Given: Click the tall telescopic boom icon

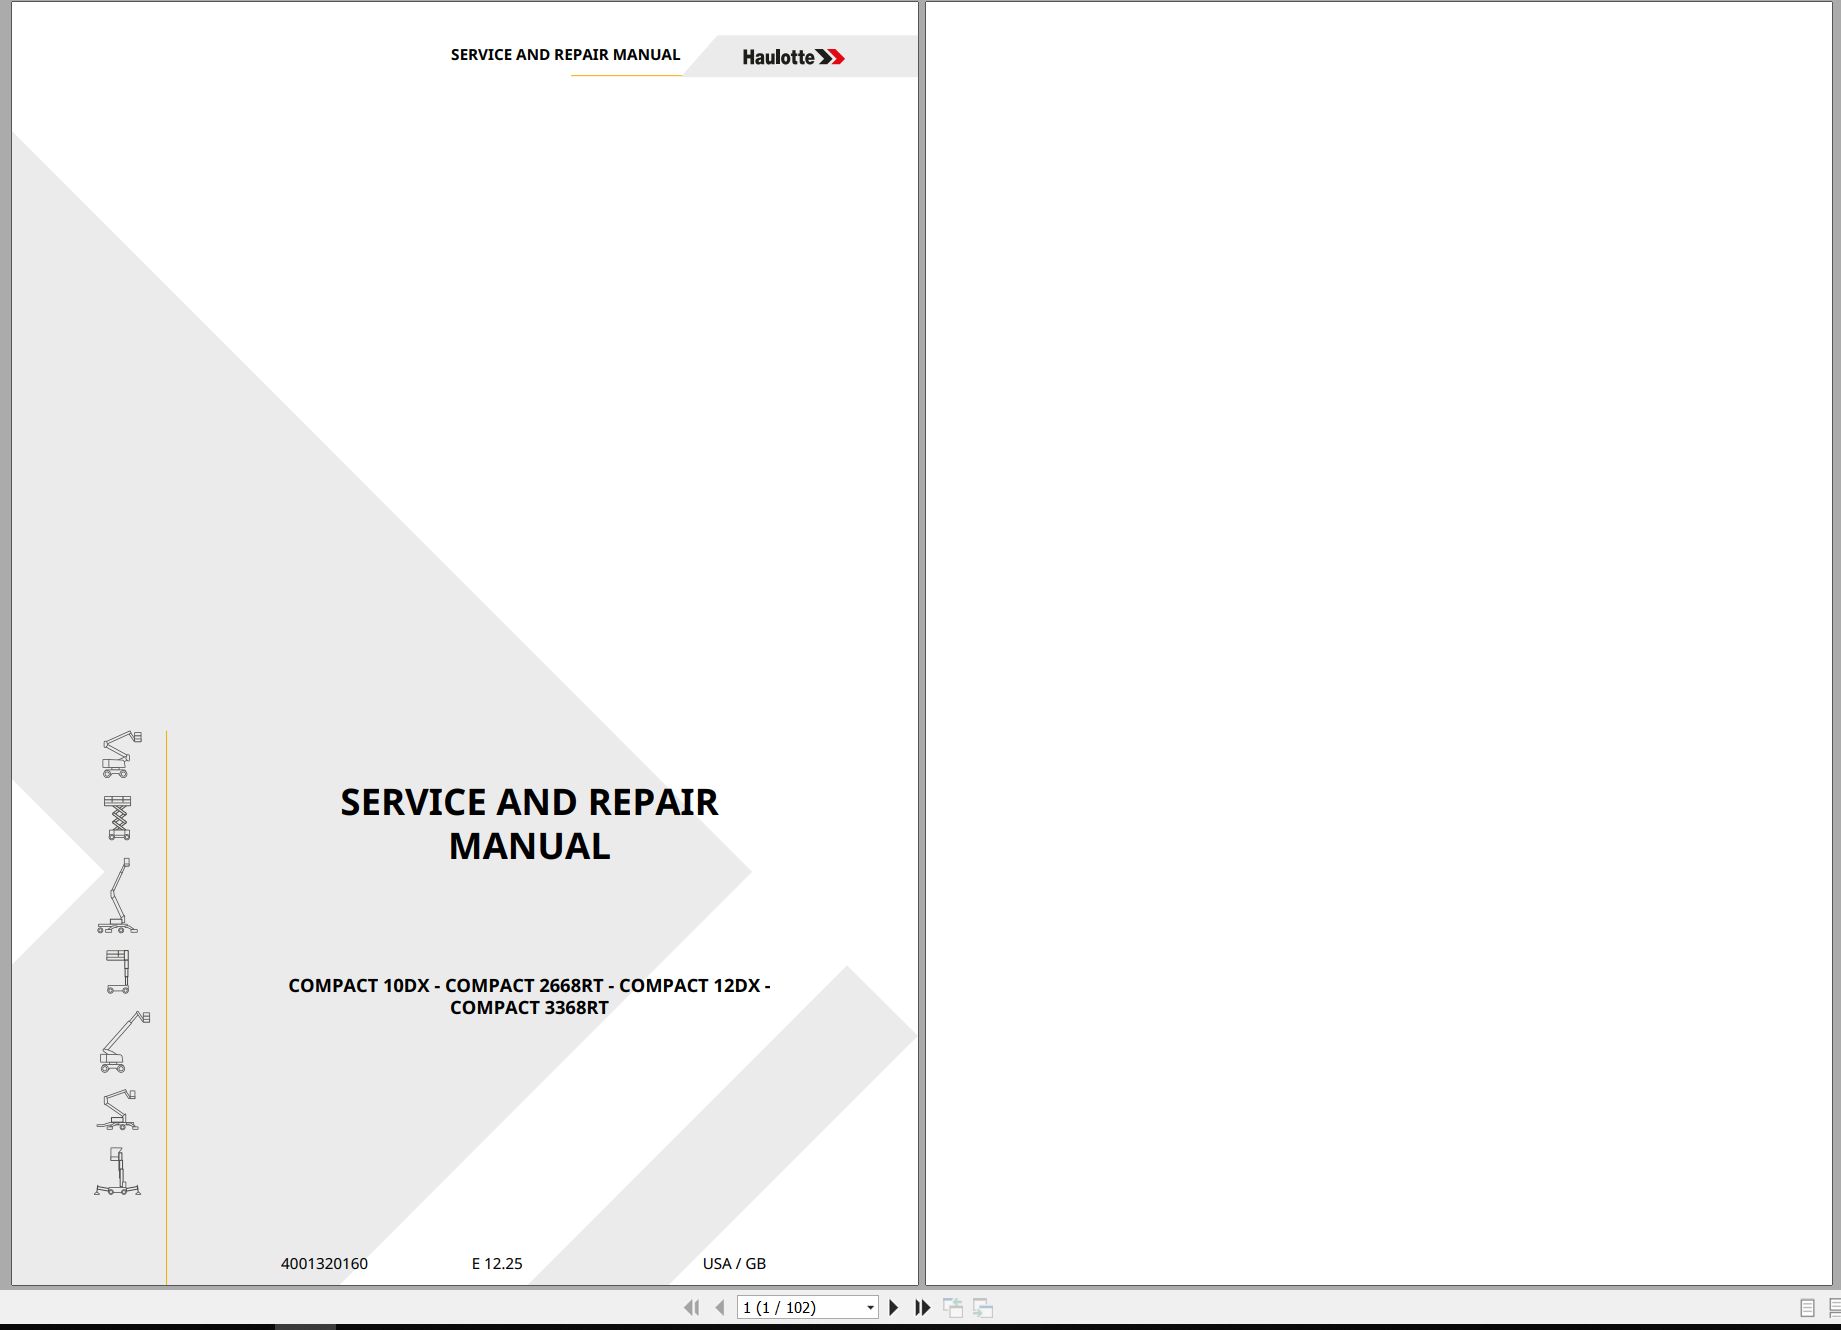Looking at the screenshot, I should [117, 896].
